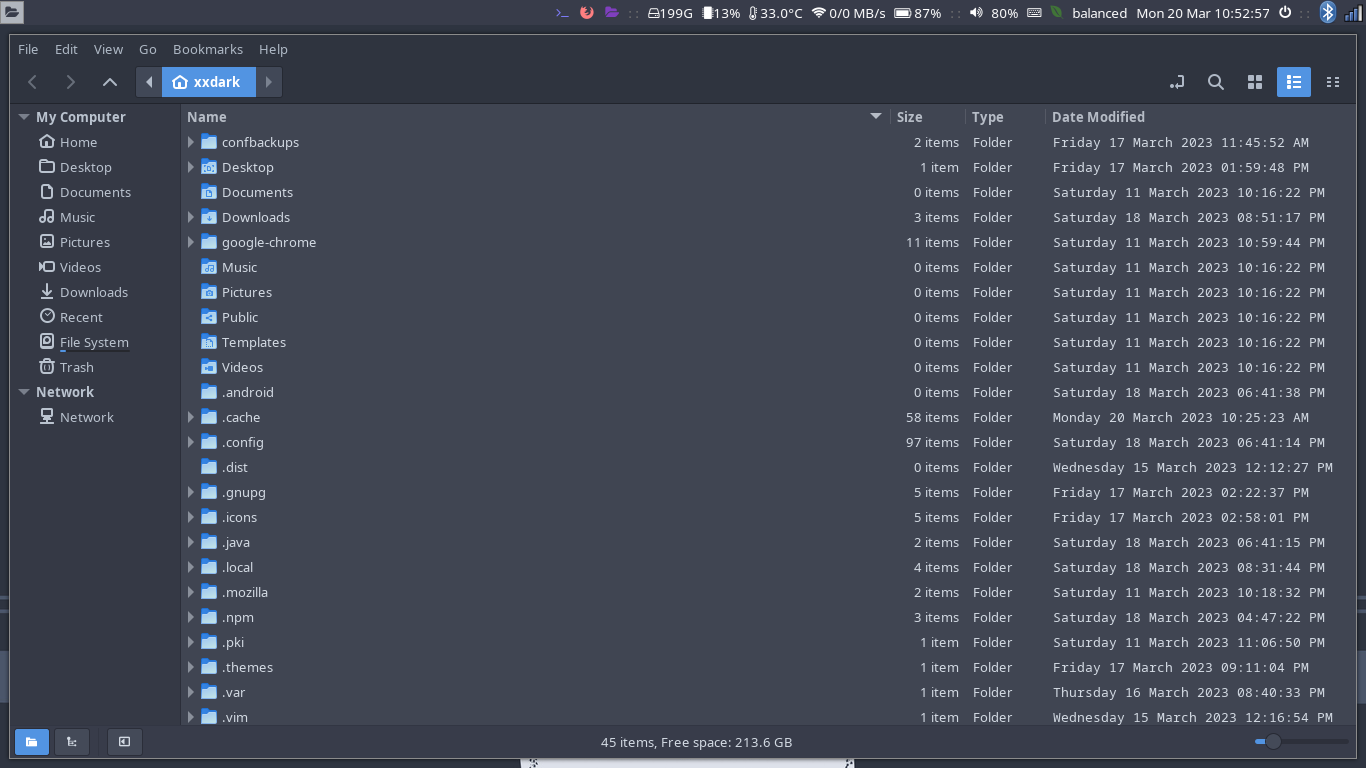Switch to list view

[1294, 82]
